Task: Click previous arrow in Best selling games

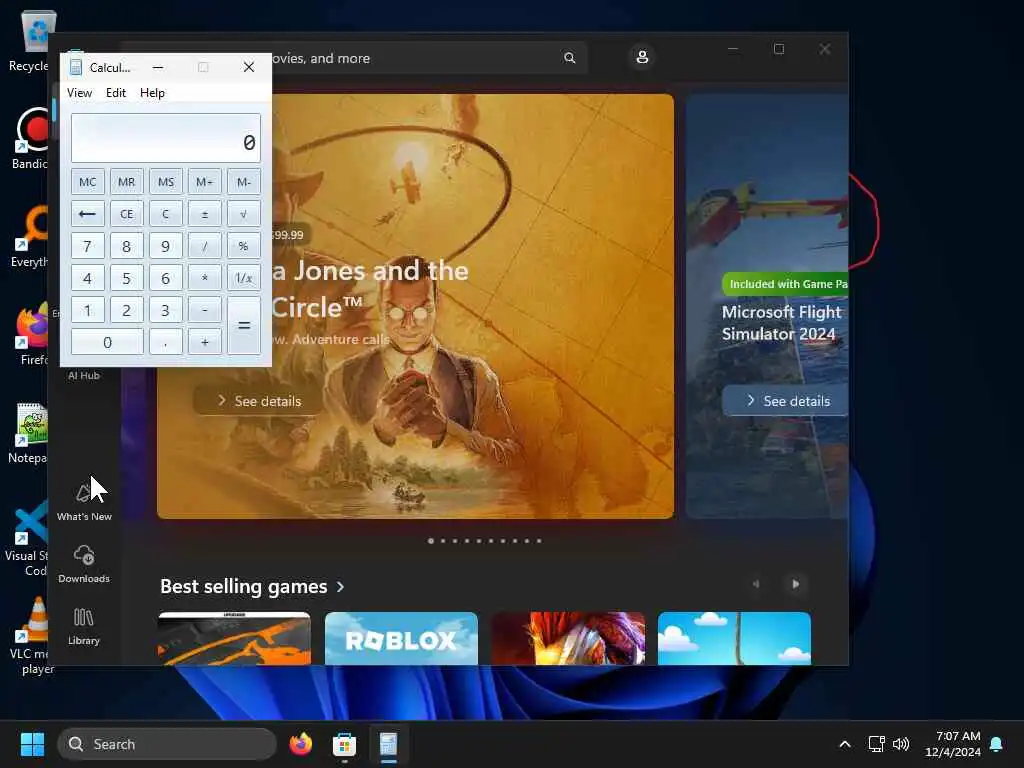Action: click(756, 584)
